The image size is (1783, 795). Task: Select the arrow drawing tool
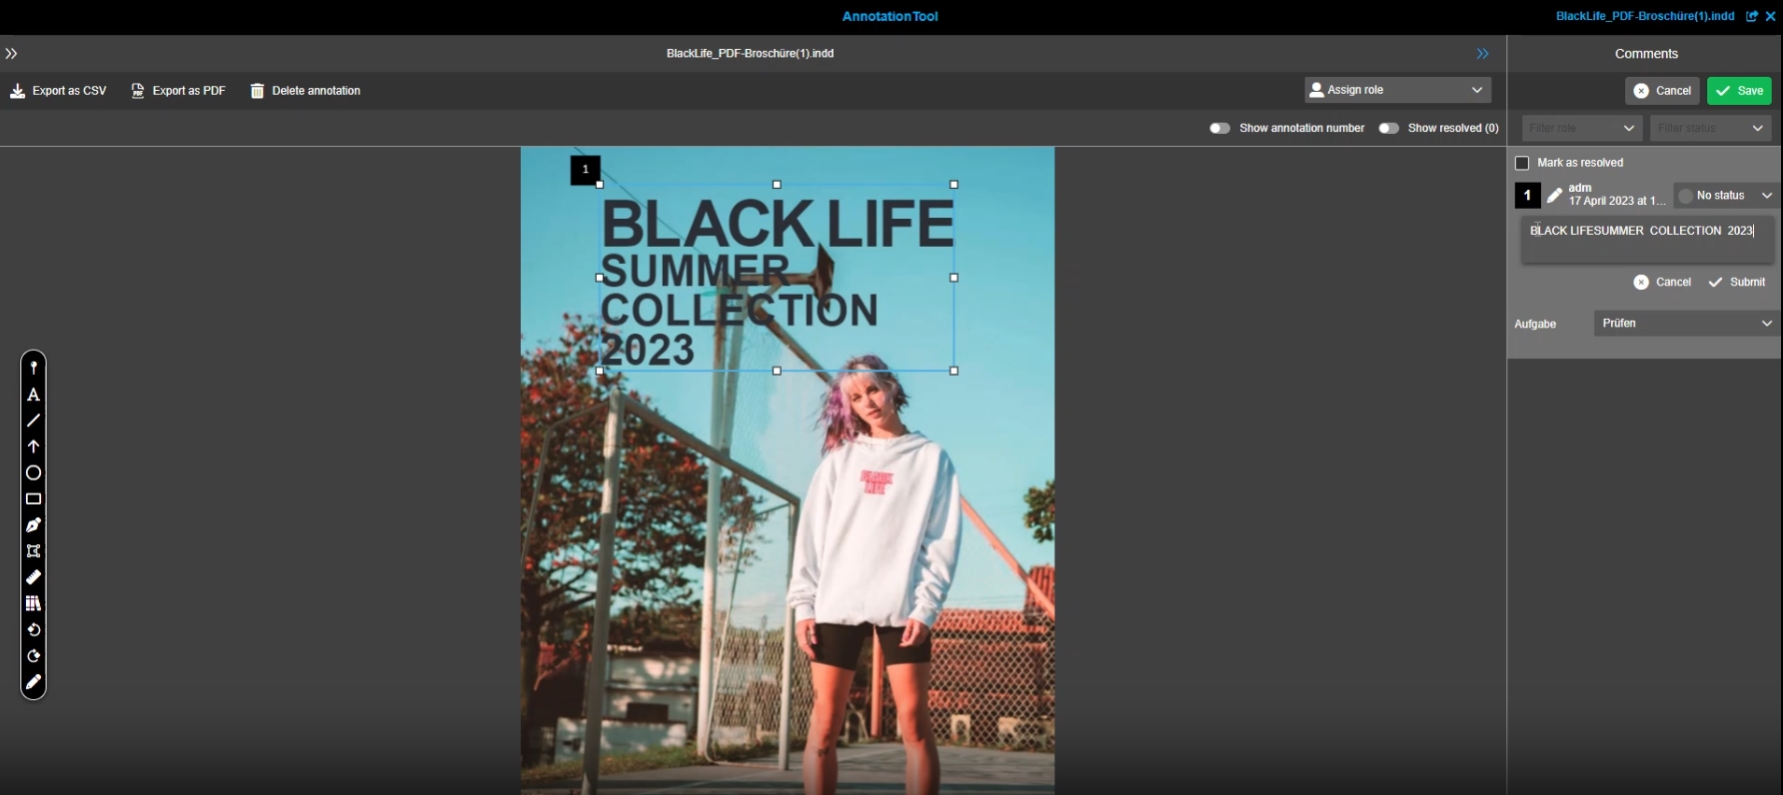(33, 447)
